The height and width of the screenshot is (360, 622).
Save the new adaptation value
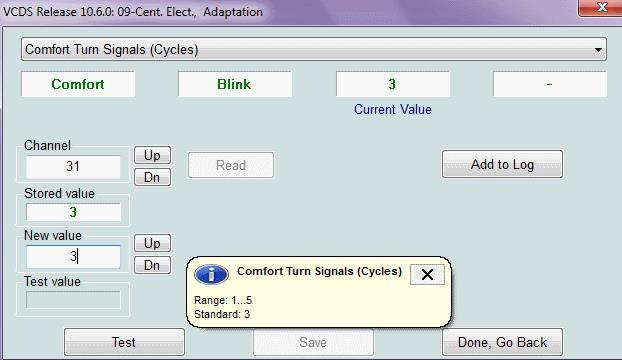click(313, 342)
